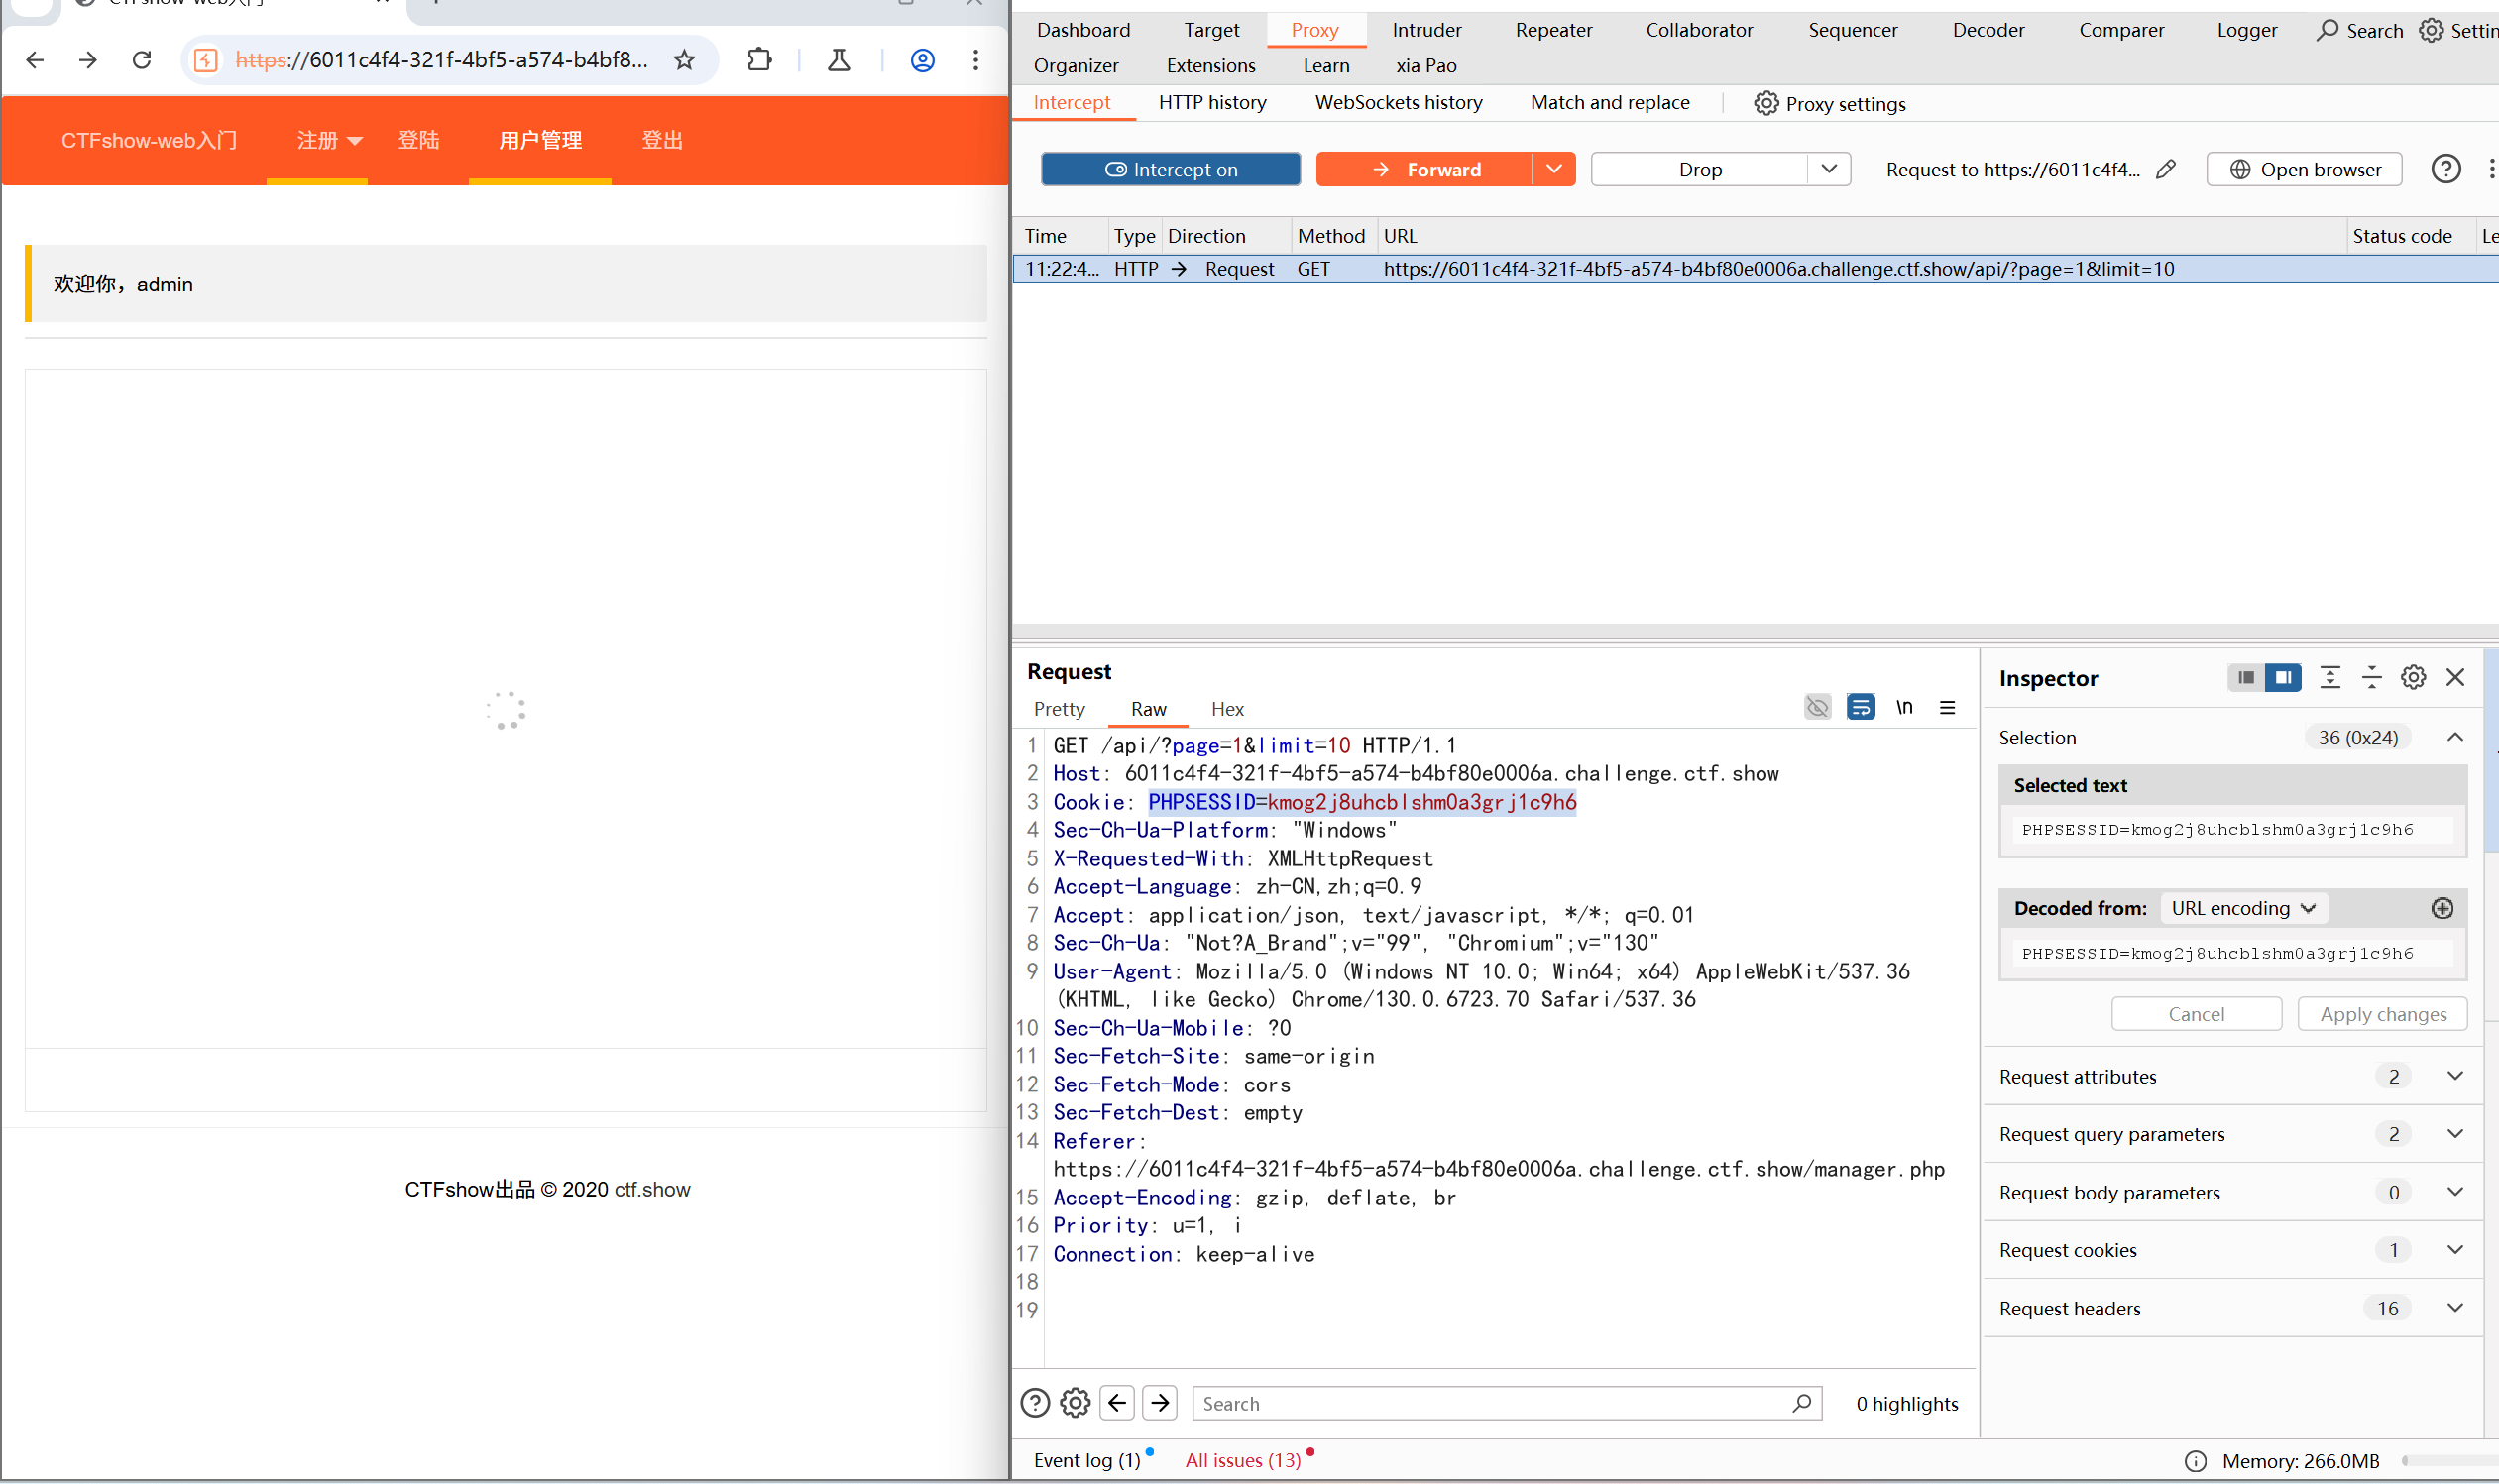Switch Request view to Pretty
Image resolution: width=2499 pixels, height=1484 pixels.
coord(1059,708)
